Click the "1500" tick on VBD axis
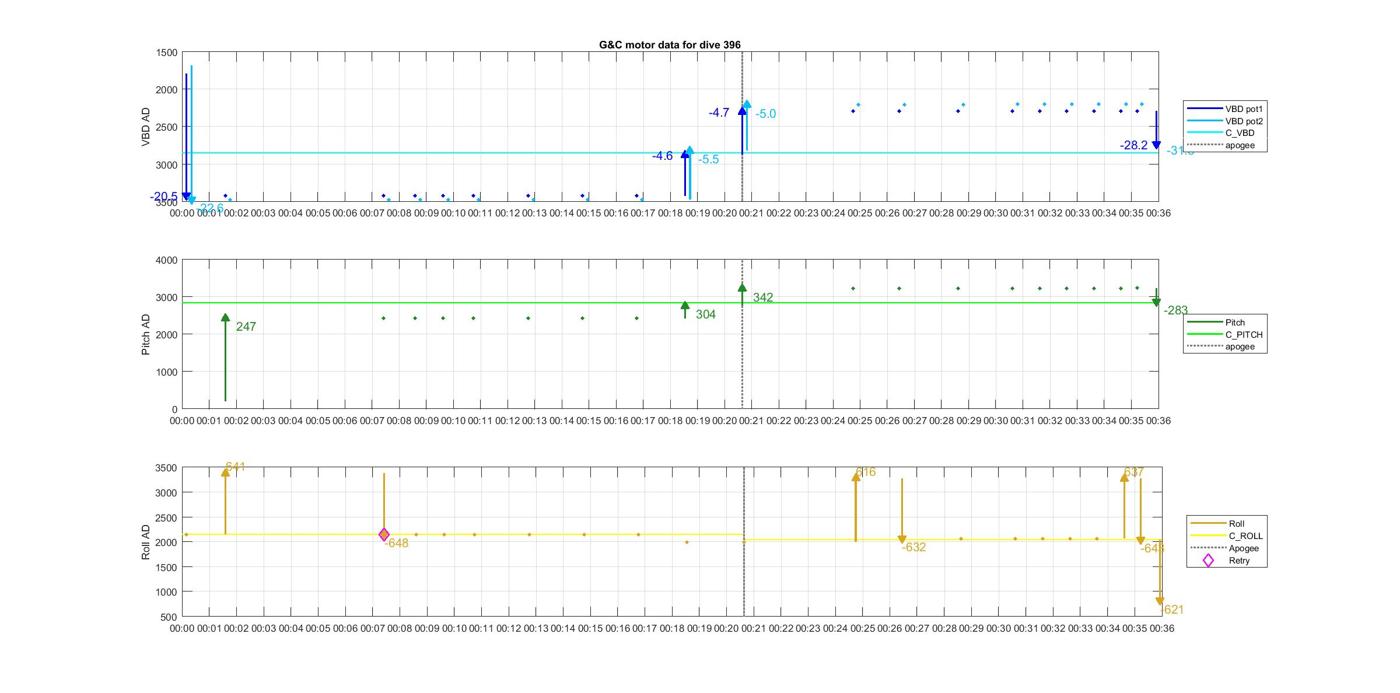 coord(166,52)
